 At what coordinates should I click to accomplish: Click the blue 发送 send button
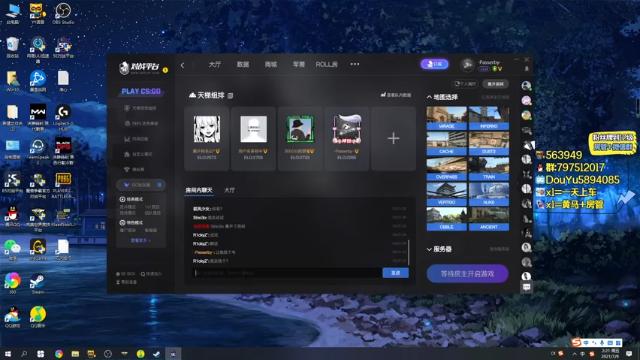click(x=396, y=273)
